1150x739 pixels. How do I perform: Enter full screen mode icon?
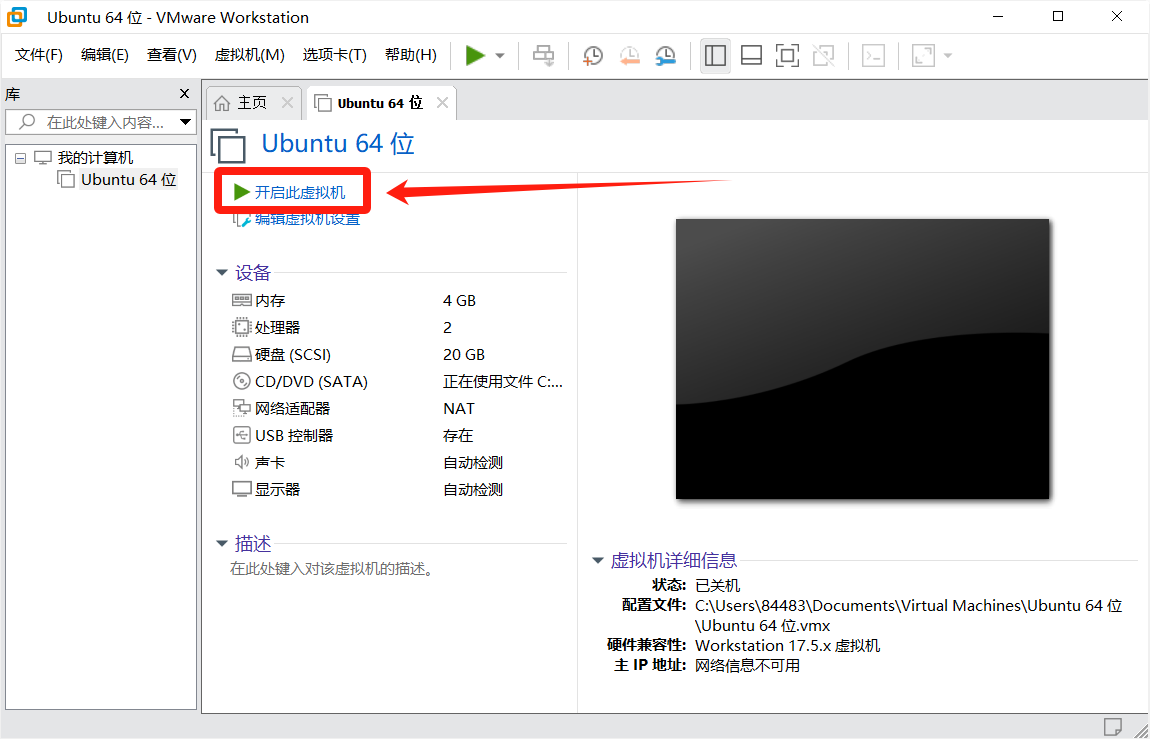click(787, 56)
